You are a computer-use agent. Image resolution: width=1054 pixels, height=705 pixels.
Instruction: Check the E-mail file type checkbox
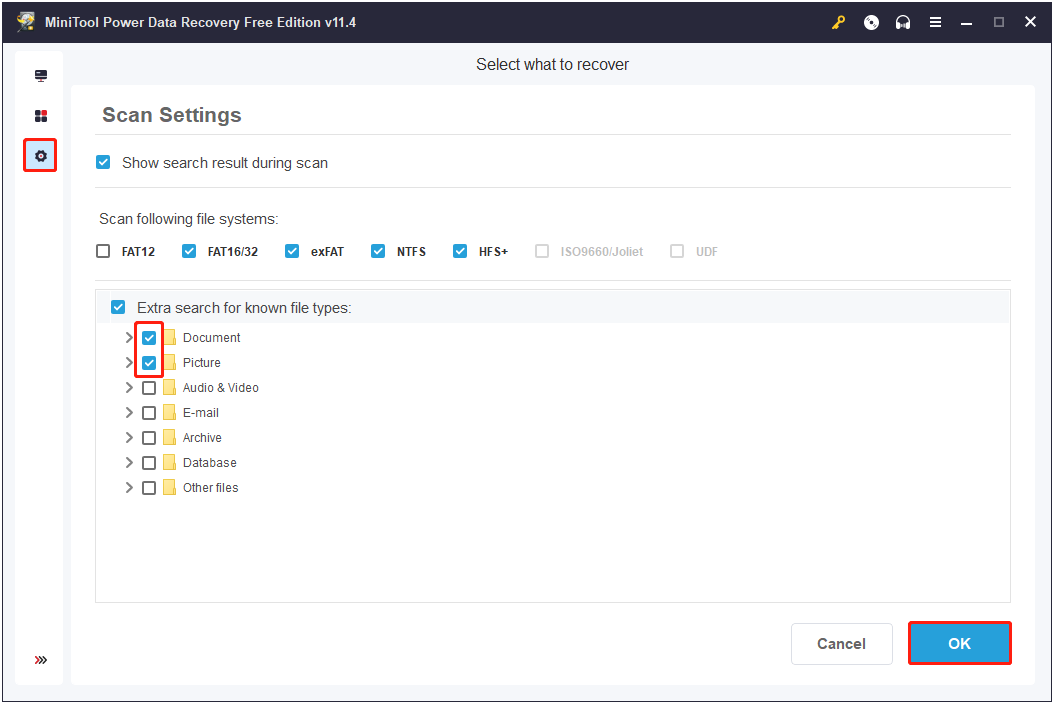(x=149, y=413)
